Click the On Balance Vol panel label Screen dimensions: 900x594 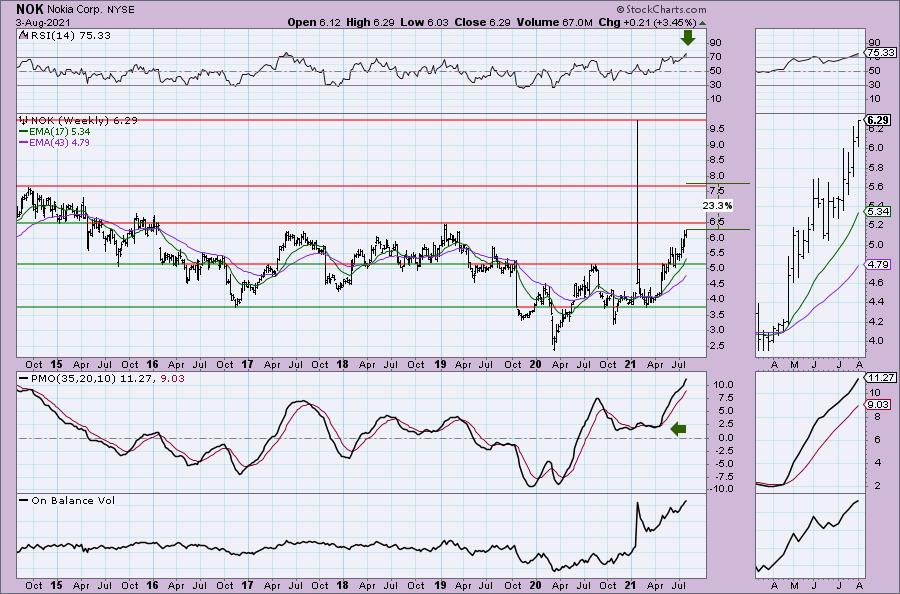point(67,500)
